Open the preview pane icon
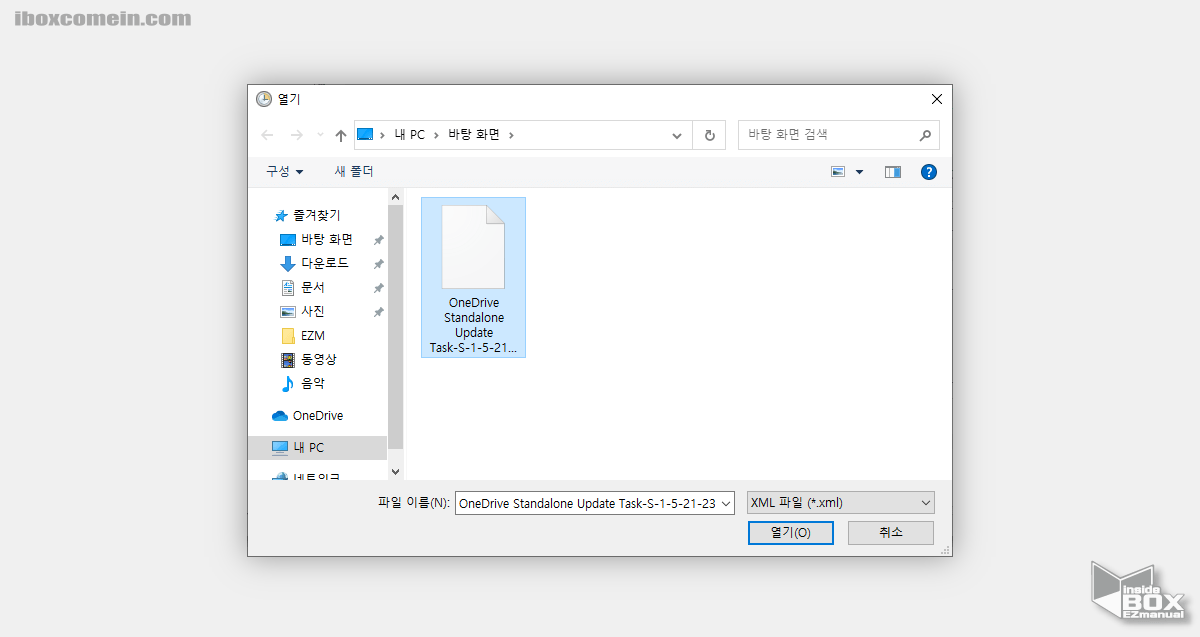The height and width of the screenshot is (637, 1200). [x=892, y=171]
